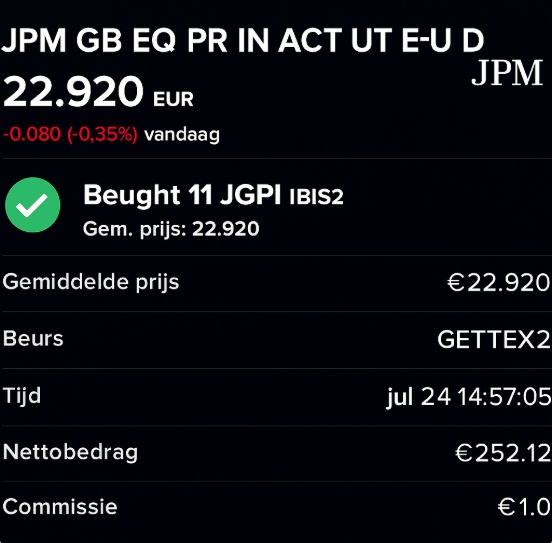Tap the JPM company logo
The width and height of the screenshot is (552, 543).
(507, 73)
